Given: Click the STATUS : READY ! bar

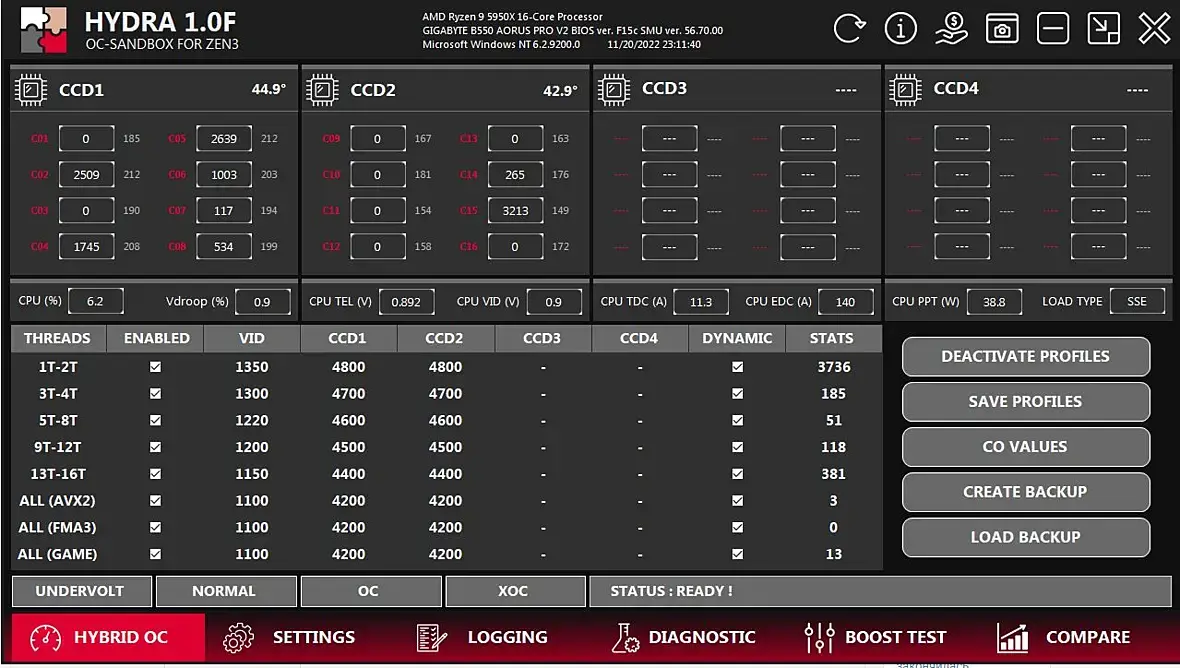Looking at the screenshot, I should click(x=880, y=591).
